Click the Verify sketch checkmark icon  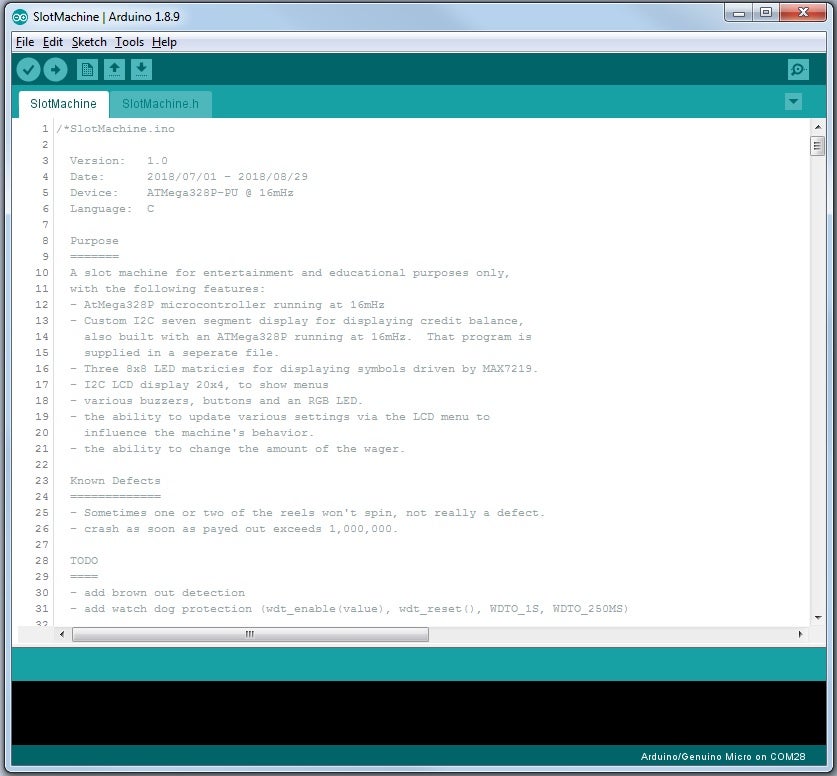pyautogui.click(x=28, y=69)
